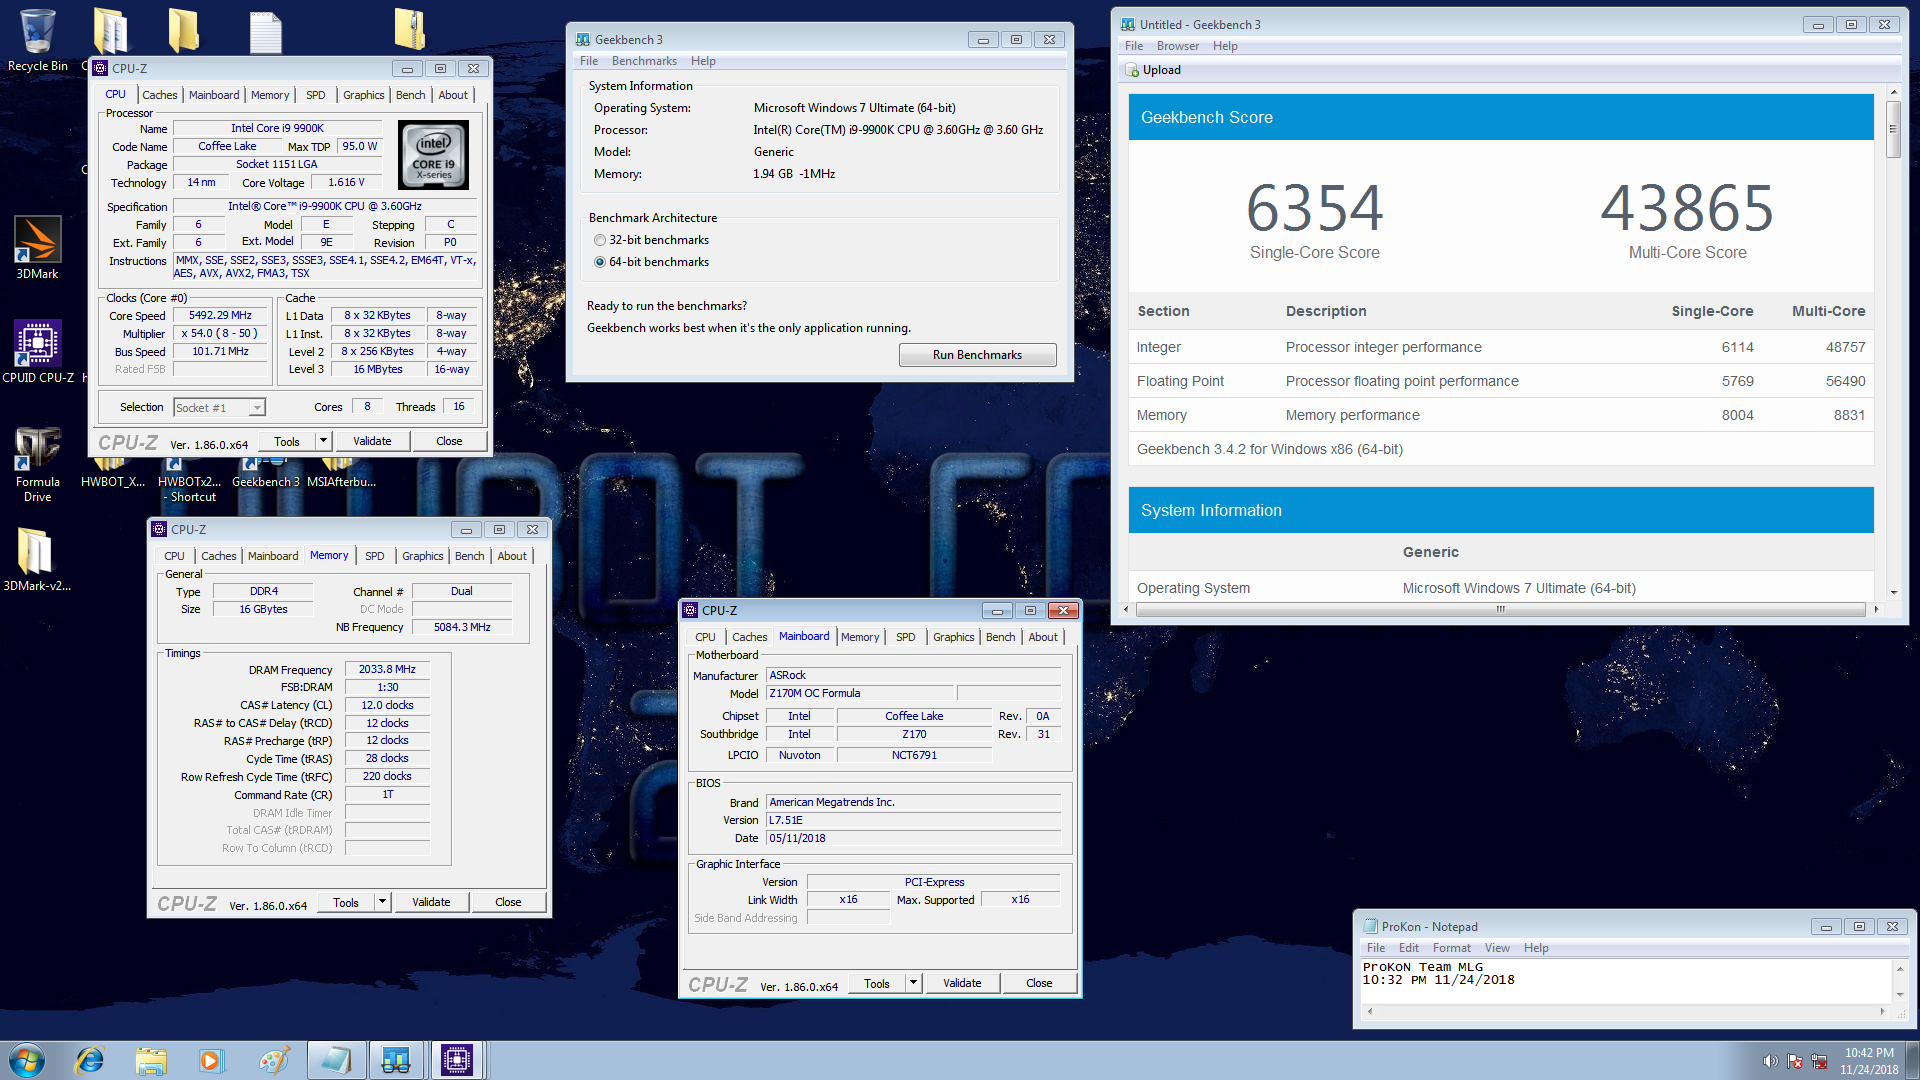The height and width of the screenshot is (1080, 1920).
Task: Click horizontal scrollbar in Geekbench results
Action: click(x=1500, y=609)
